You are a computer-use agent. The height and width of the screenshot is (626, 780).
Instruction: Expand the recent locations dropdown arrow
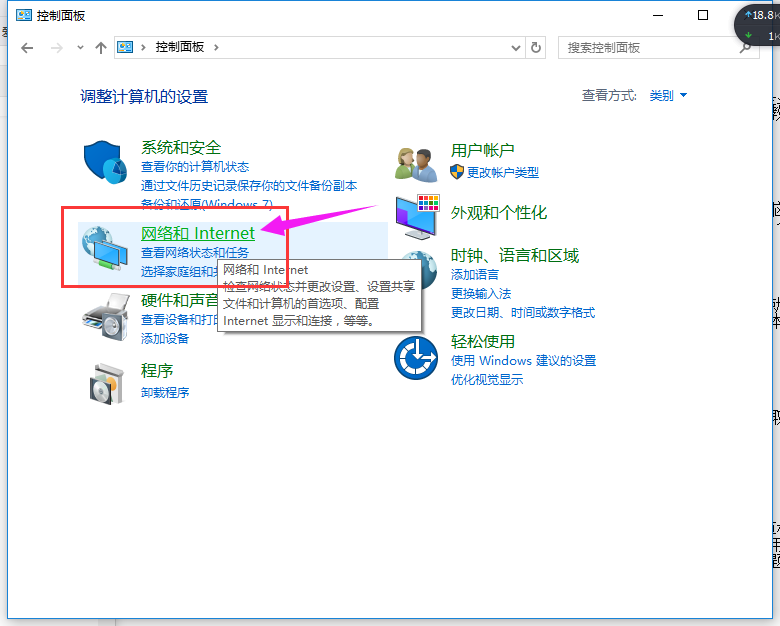[80, 48]
